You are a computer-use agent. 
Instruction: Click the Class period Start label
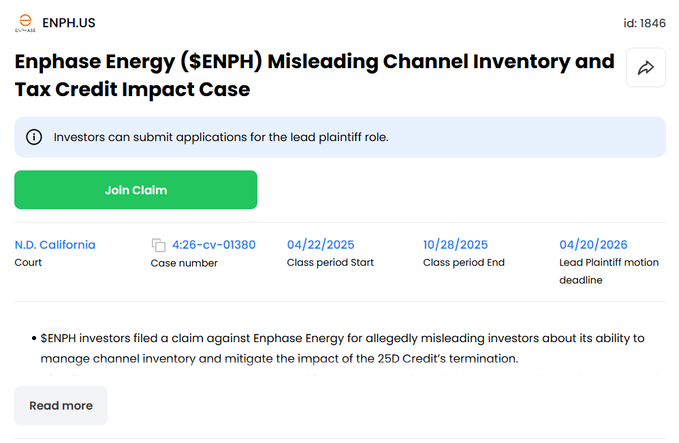coord(329,263)
